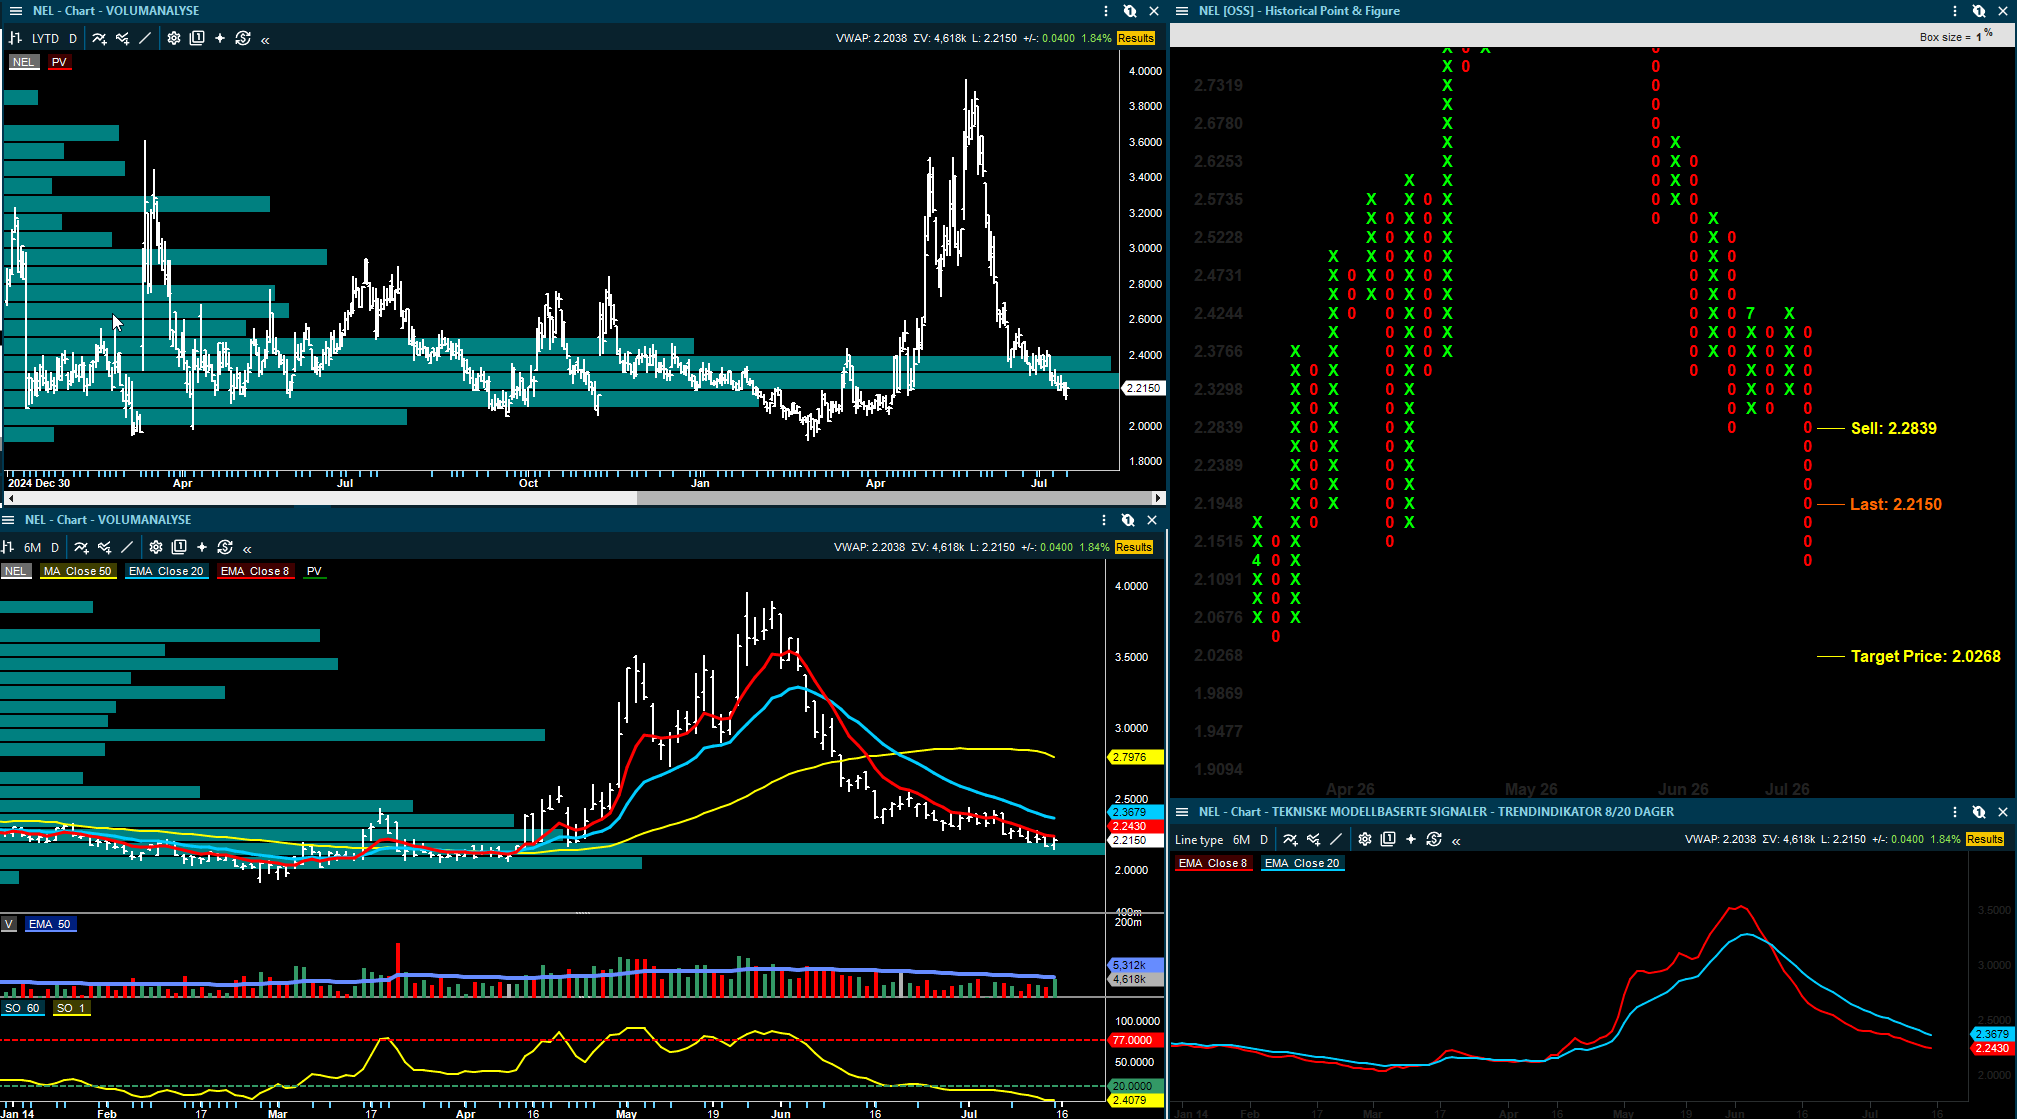Image resolution: width=2017 pixels, height=1119 pixels.
Task: Open D interval dropdown in middle 6M chart
Action: (x=55, y=547)
